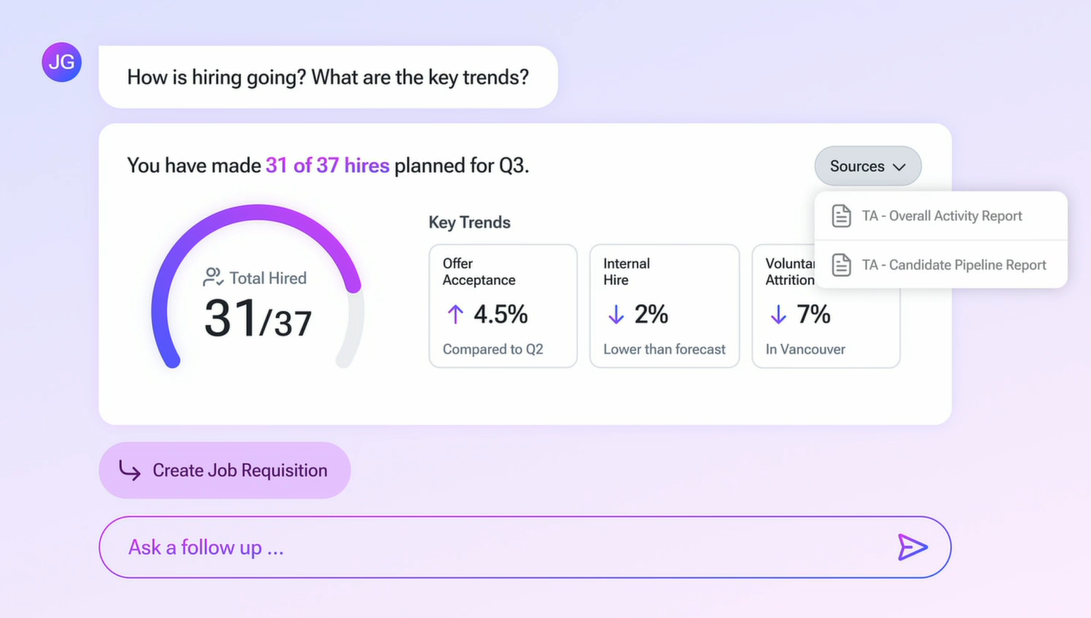1091x618 pixels.
Task: Click the 31 of 37 hires link
Action: (x=327, y=166)
